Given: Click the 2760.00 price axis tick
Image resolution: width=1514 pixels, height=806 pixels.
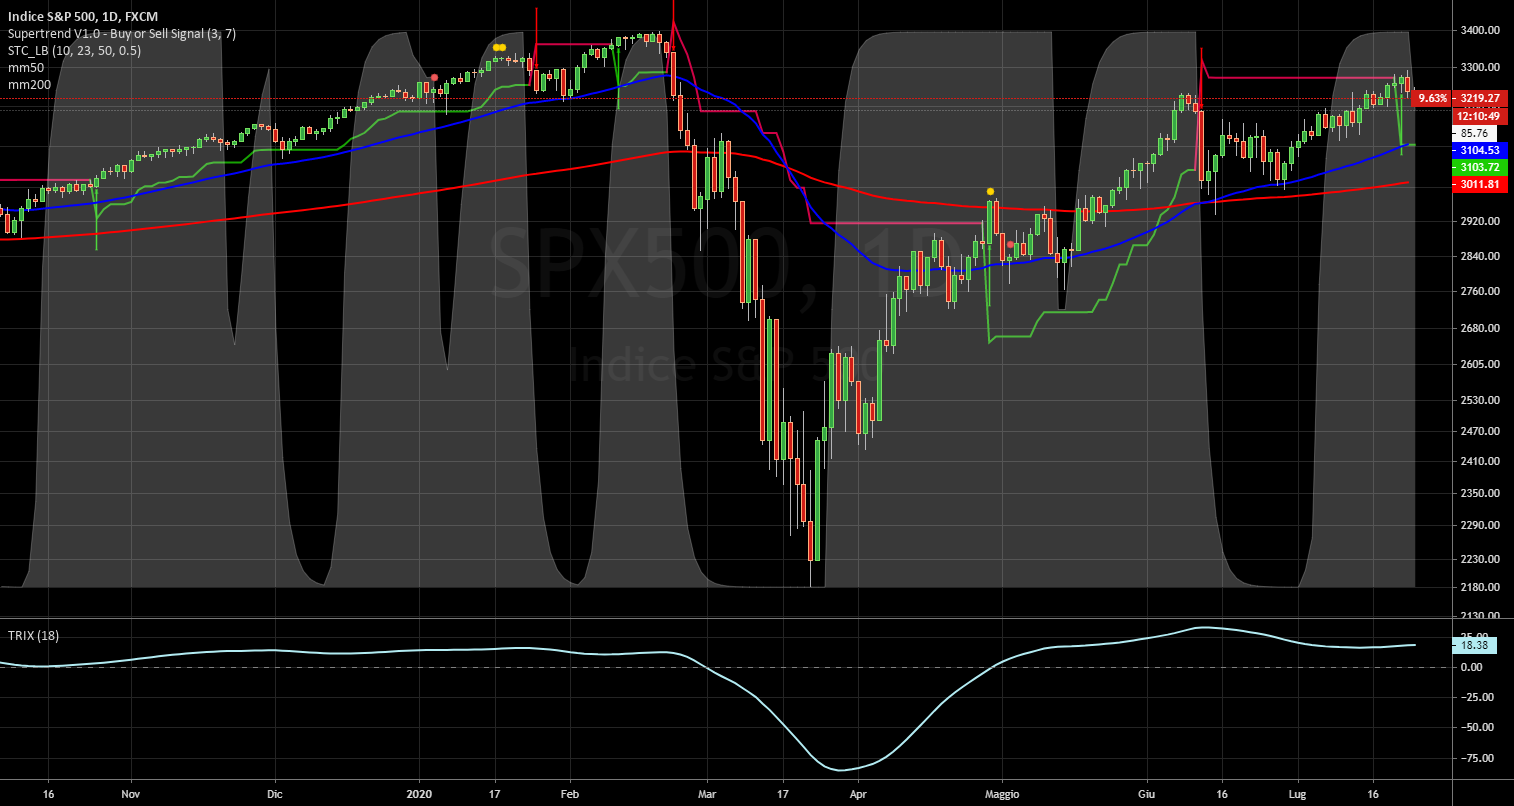Looking at the screenshot, I should tap(1479, 291).
